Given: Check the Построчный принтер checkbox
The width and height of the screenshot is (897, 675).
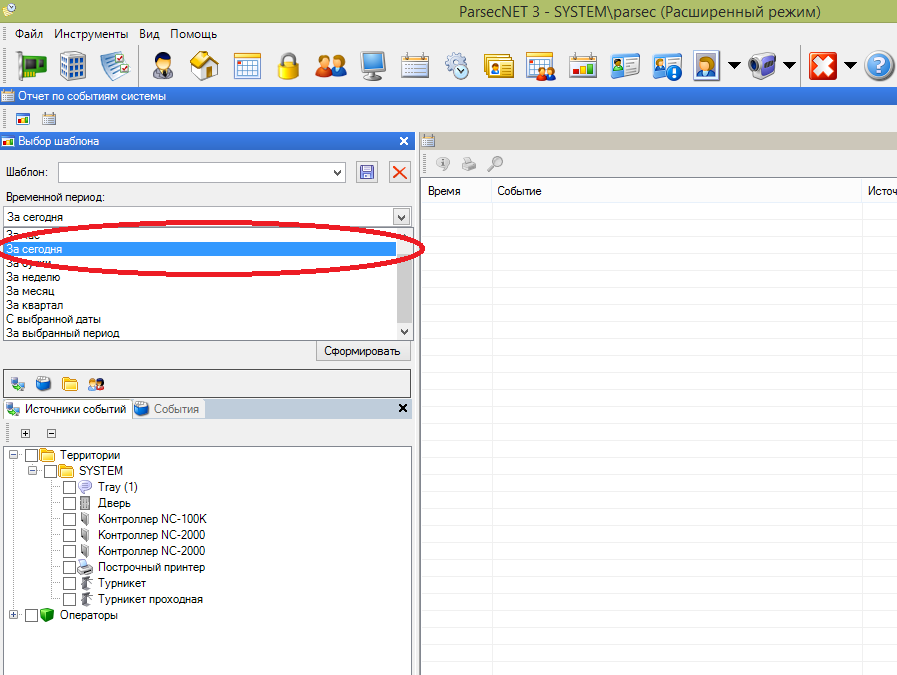Looking at the screenshot, I should click(x=69, y=567).
